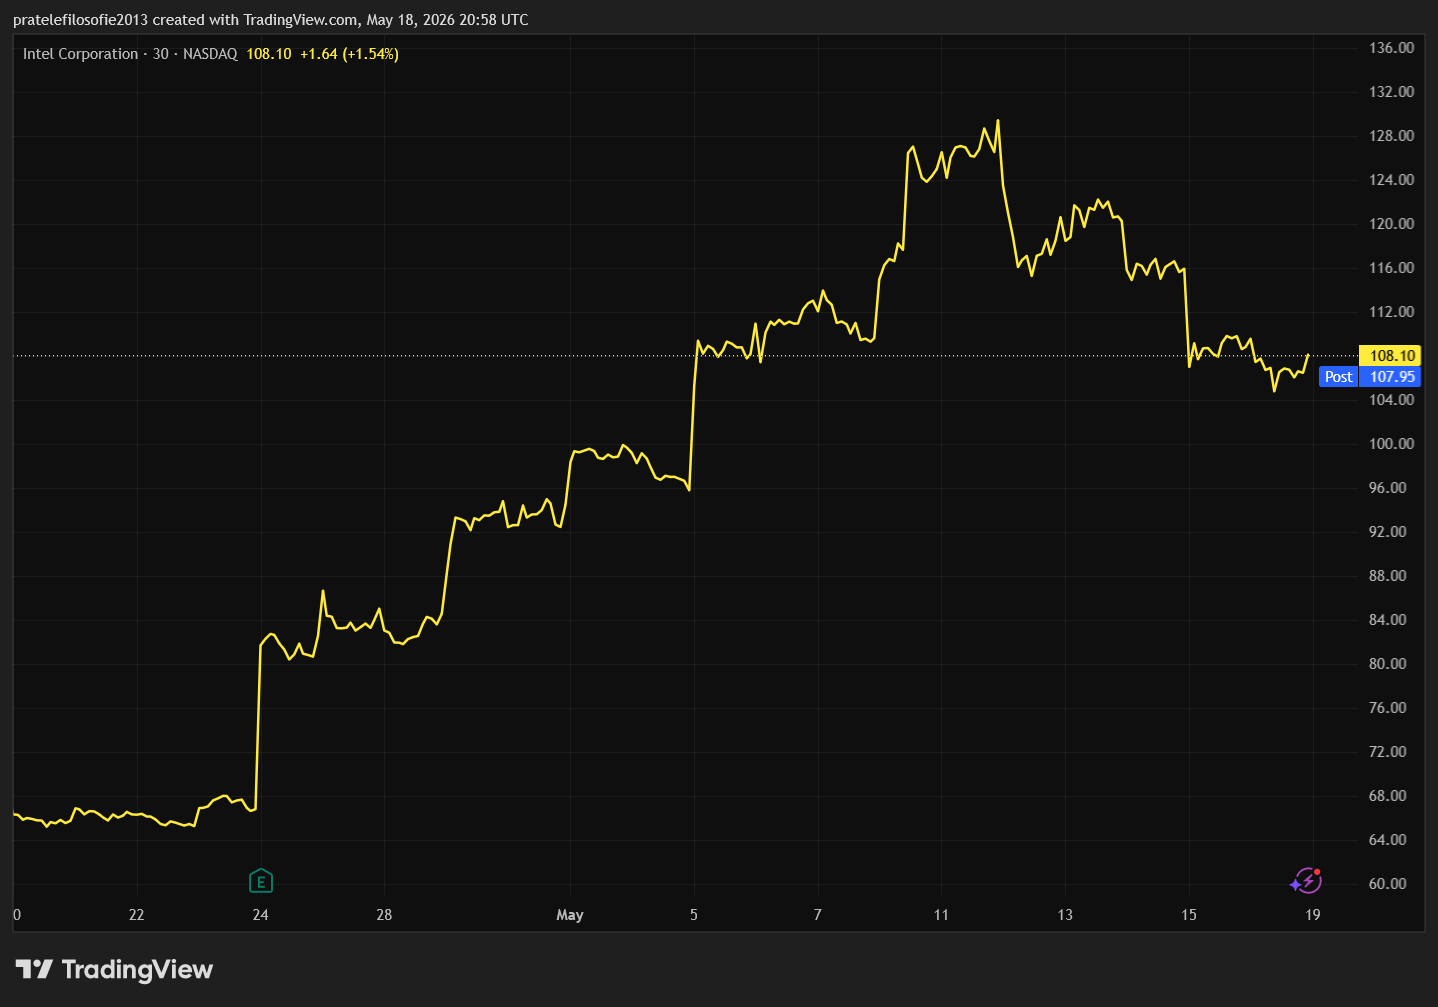Viewport: 1438px width, 1007px height.
Task: Click the 24 date on time axis
Action: click(260, 915)
